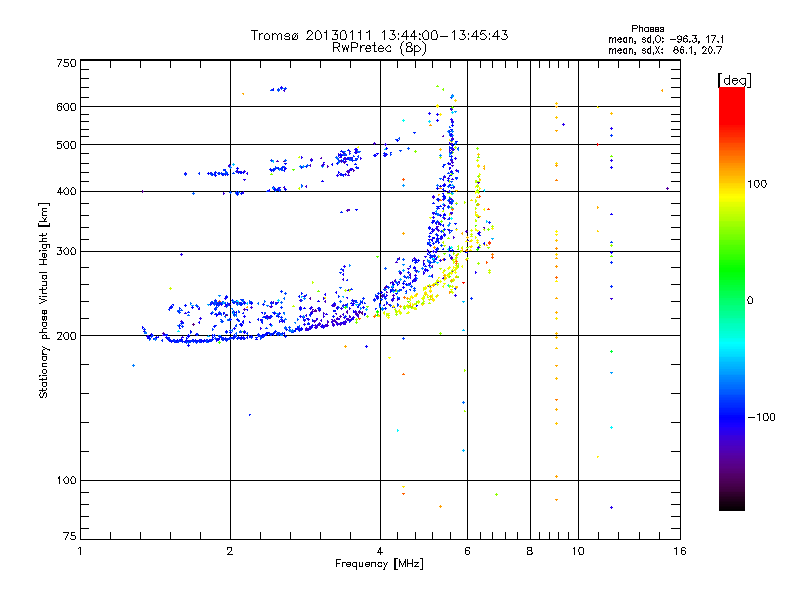Click the x-axis tick label '16'
800x600 pixels.
[680, 551]
